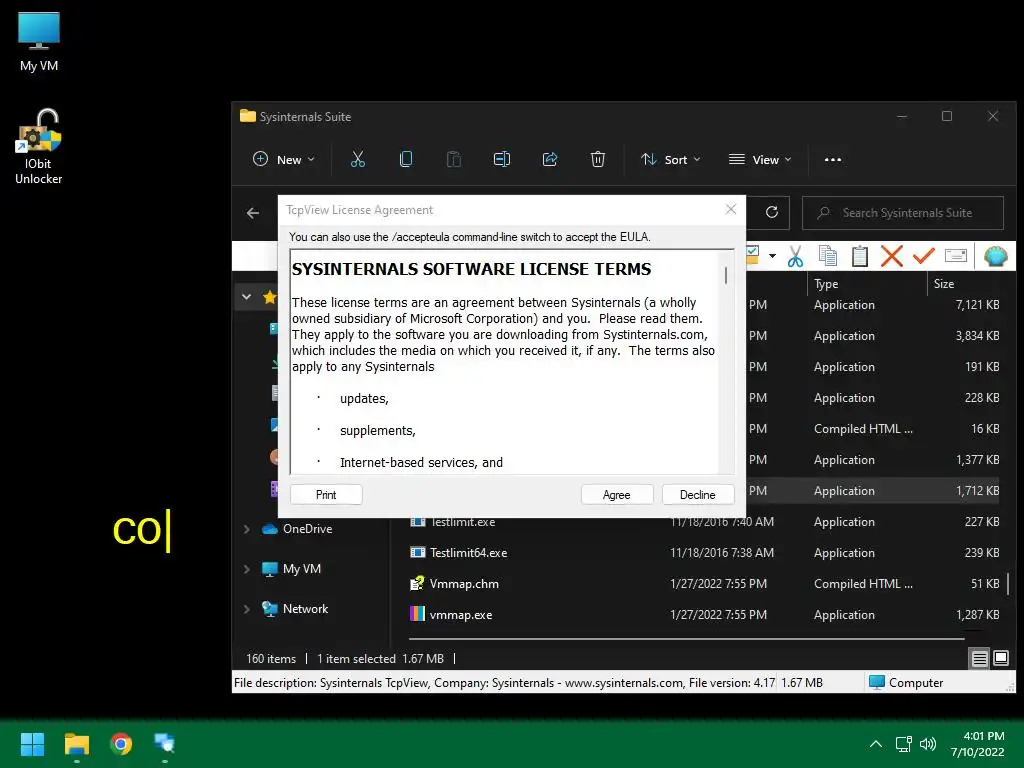Screen dimensions: 1024x768
Task: Click the Back arrow in Explorer
Action: 253,213
